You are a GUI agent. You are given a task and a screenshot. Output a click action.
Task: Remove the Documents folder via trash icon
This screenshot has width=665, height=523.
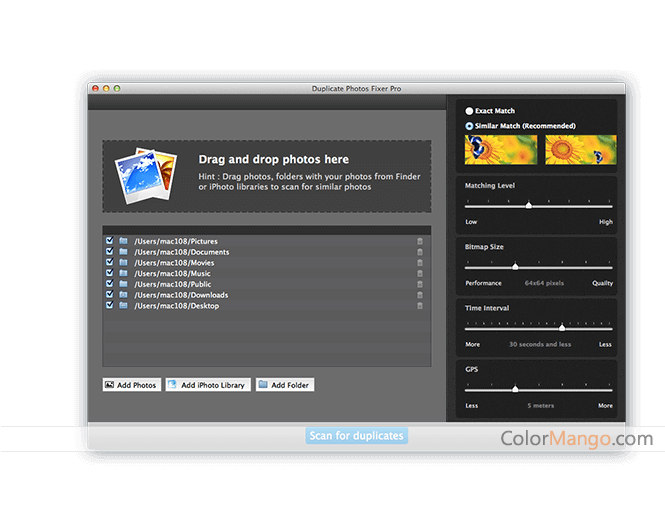tap(420, 252)
